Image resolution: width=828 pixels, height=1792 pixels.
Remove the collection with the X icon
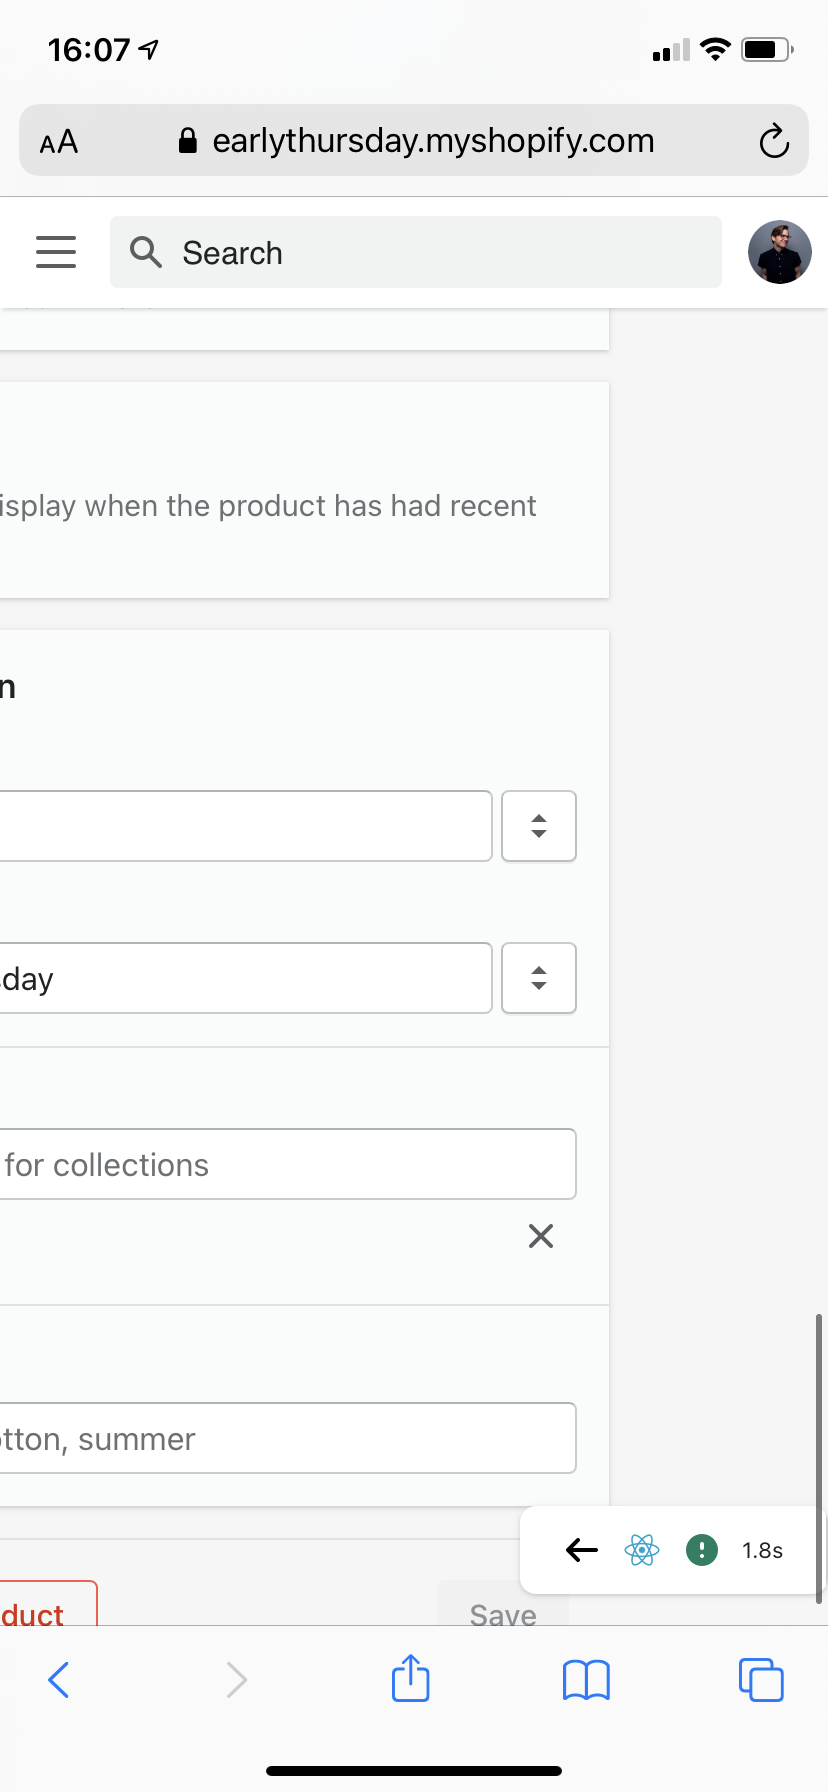click(x=541, y=1237)
